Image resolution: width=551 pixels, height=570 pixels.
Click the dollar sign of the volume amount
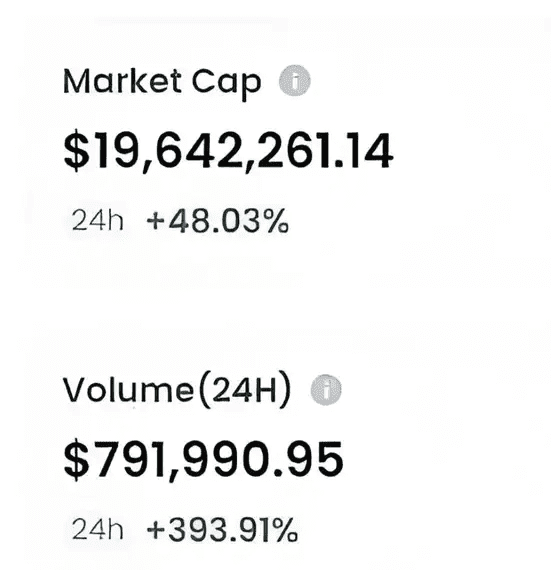(76, 460)
